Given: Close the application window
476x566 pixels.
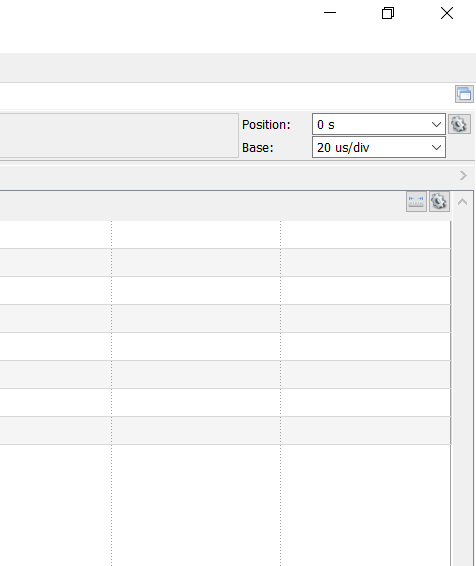Looking at the screenshot, I should coord(447,13).
